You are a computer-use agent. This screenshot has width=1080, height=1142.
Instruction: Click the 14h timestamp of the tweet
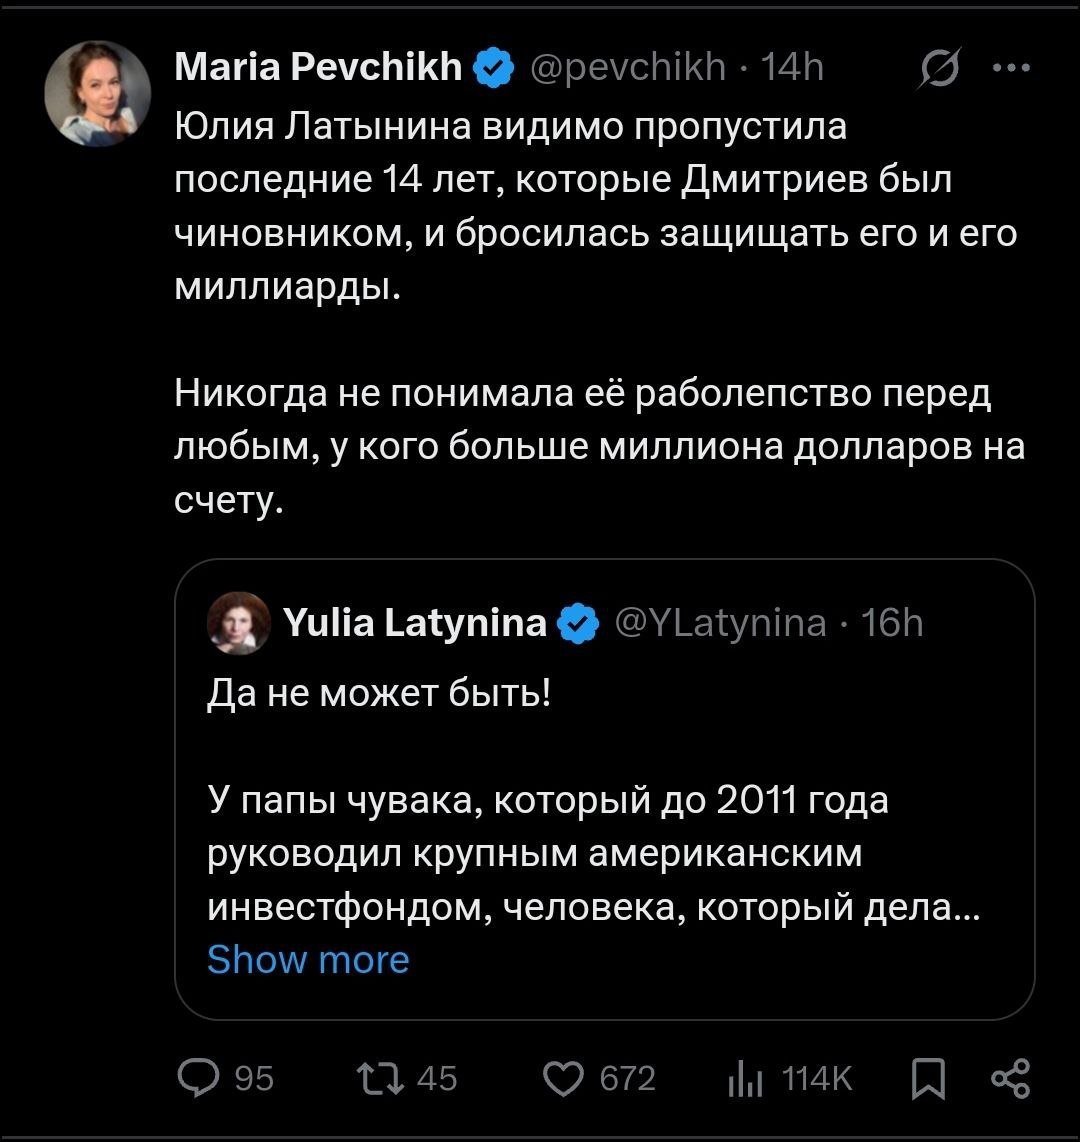[792, 68]
